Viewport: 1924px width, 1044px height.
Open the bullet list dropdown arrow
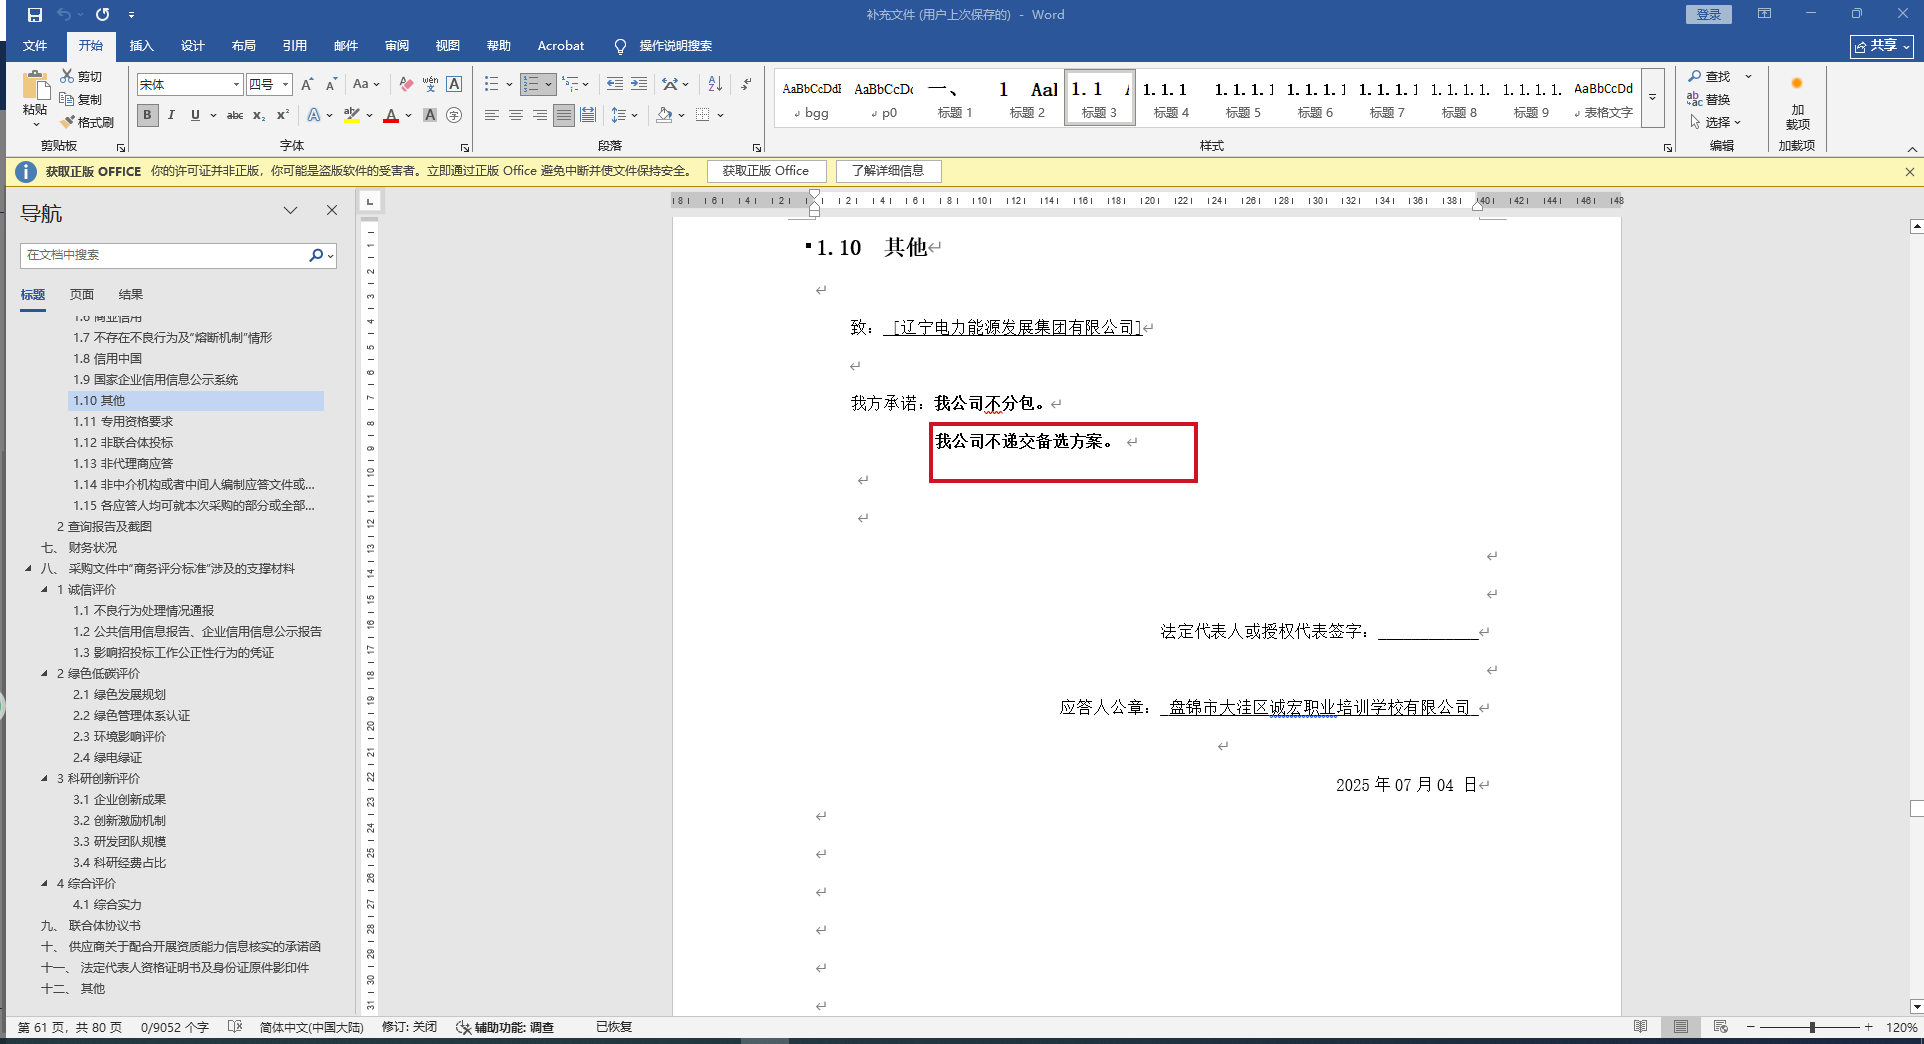tap(509, 85)
